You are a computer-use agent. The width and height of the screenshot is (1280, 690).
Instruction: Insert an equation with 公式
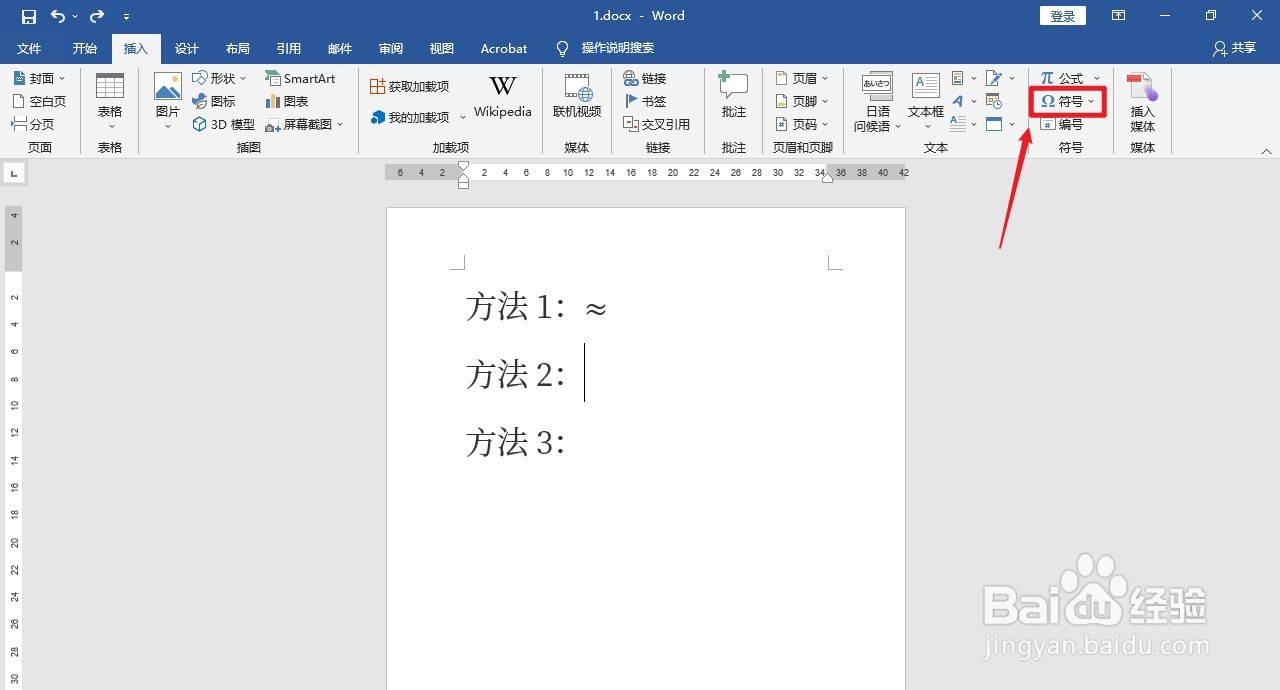tap(1068, 77)
